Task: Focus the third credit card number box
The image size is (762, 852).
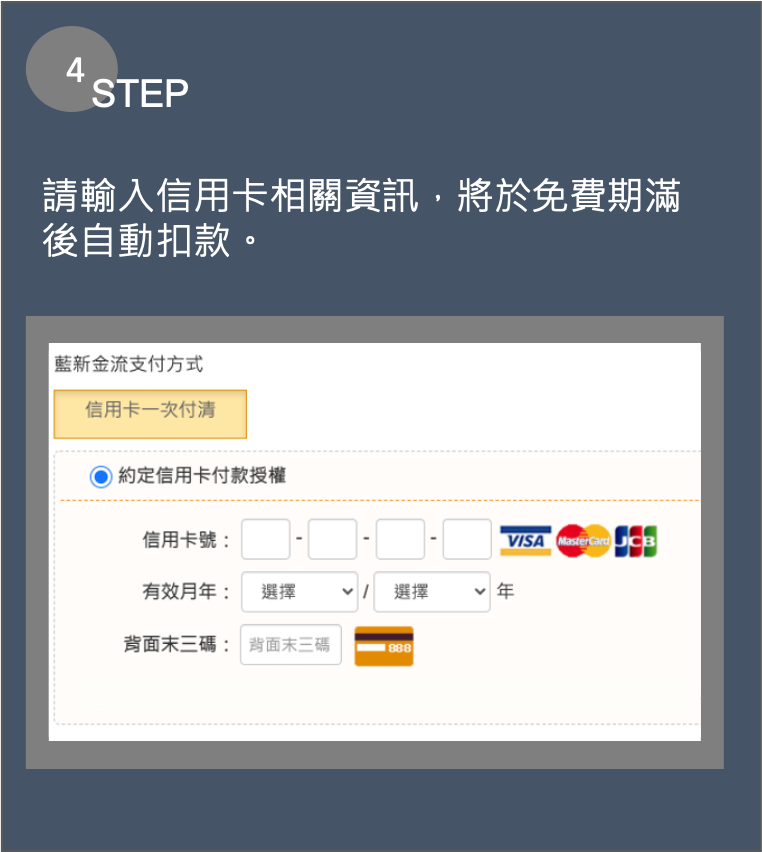Action: click(x=400, y=539)
